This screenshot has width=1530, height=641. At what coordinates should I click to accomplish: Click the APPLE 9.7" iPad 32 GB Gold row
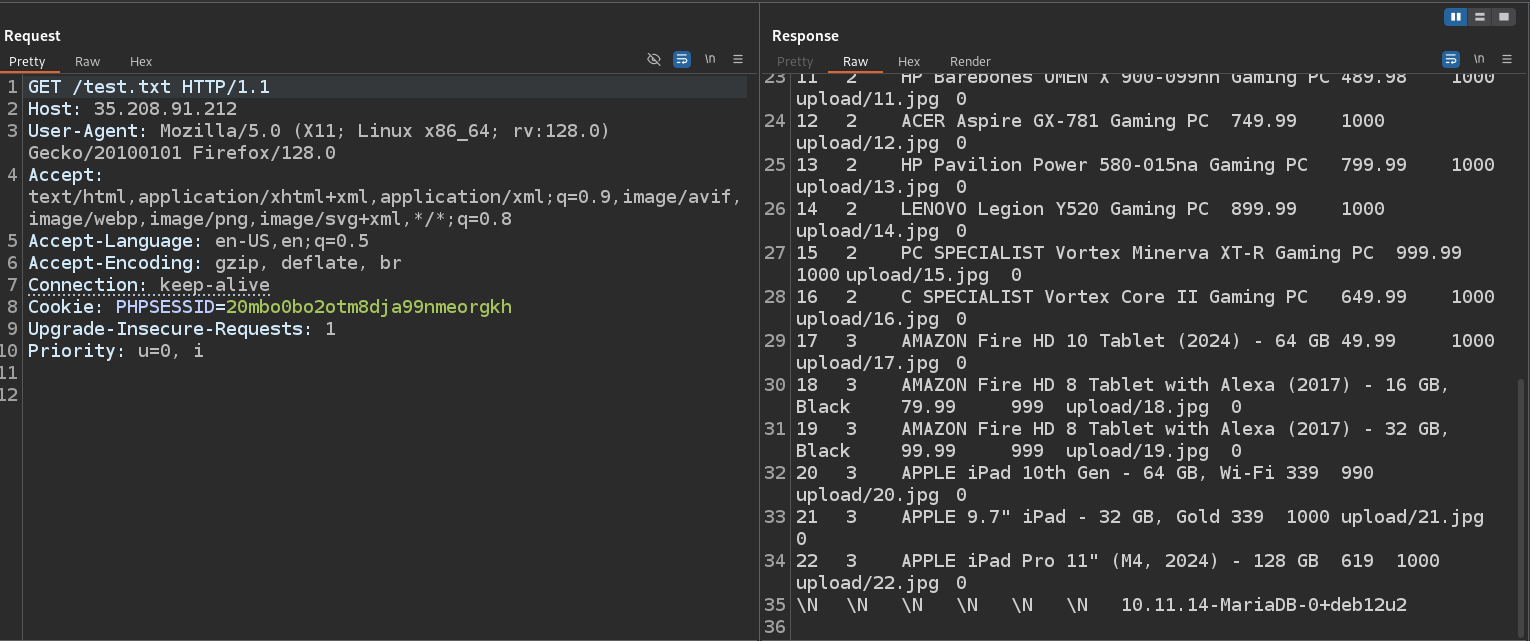pos(1140,527)
